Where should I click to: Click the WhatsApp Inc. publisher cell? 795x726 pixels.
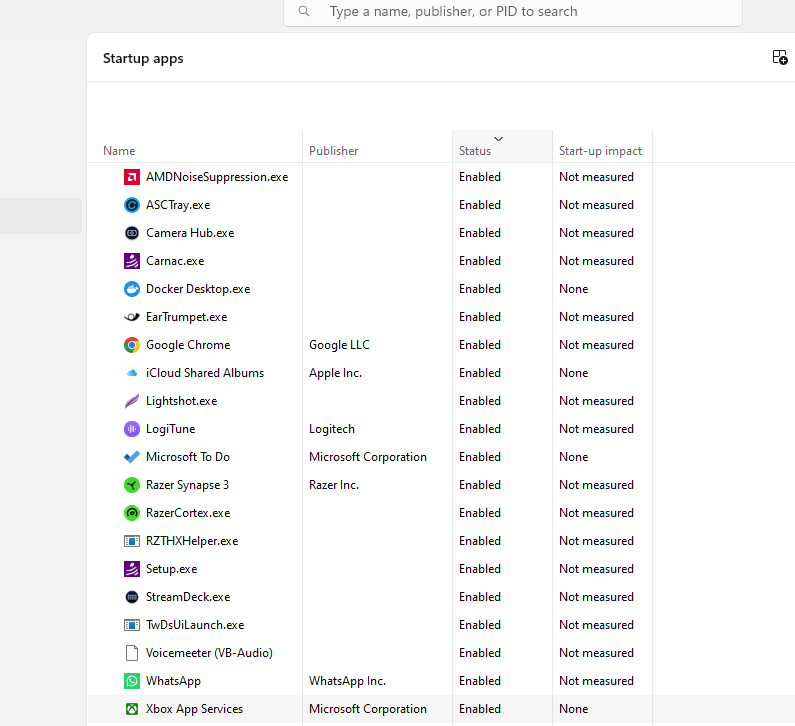pyautogui.click(x=348, y=681)
